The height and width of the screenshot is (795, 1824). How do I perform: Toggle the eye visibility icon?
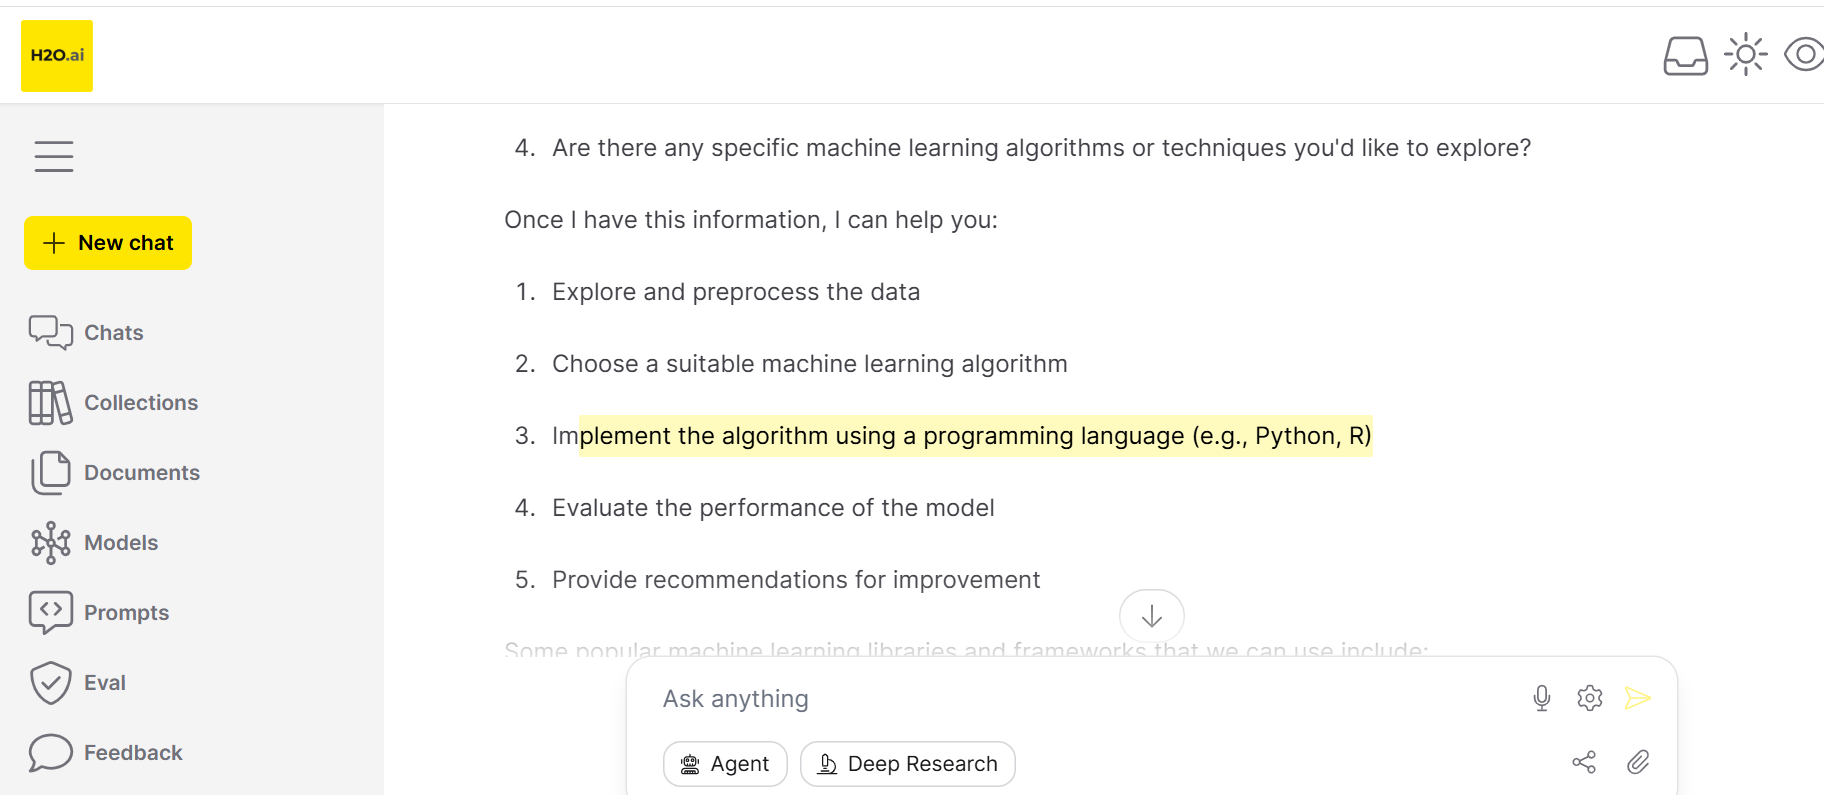tap(1804, 55)
